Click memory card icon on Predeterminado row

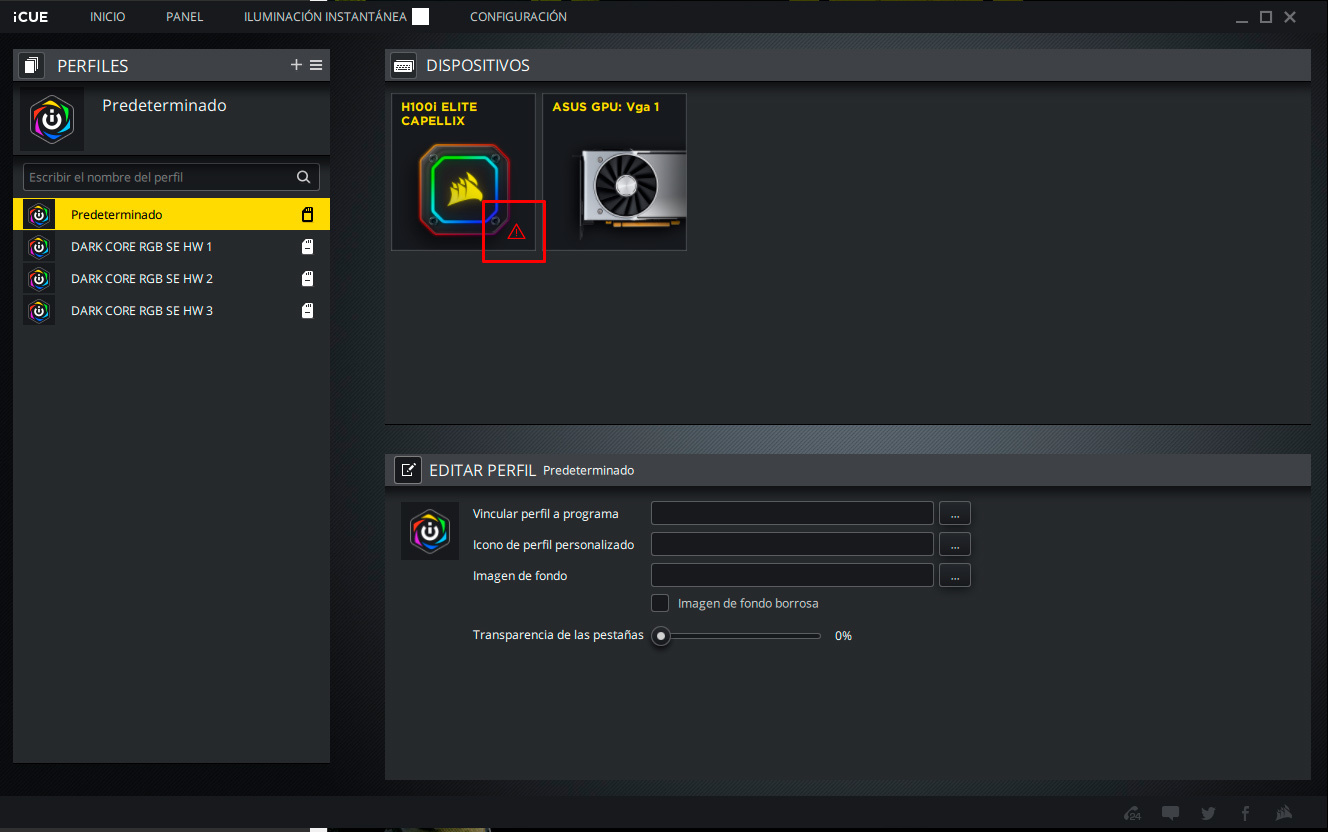click(x=308, y=214)
